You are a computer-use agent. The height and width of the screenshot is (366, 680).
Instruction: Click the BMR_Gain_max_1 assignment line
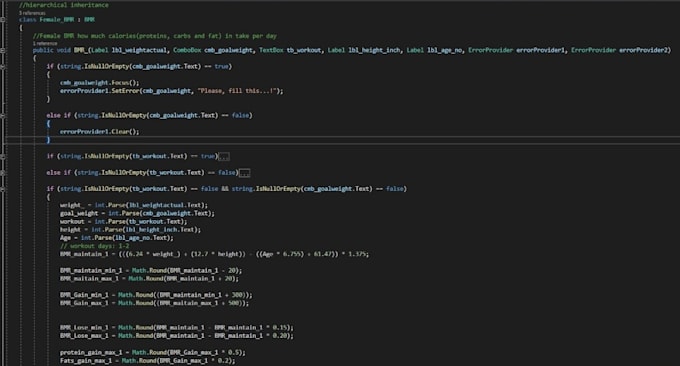coord(154,304)
